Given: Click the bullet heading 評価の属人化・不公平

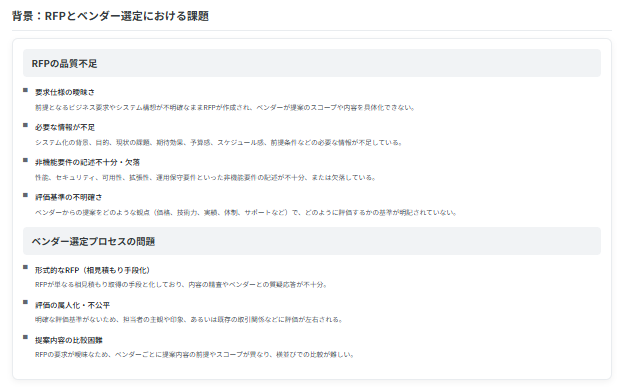Looking at the screenshot, I should [72, 305].
